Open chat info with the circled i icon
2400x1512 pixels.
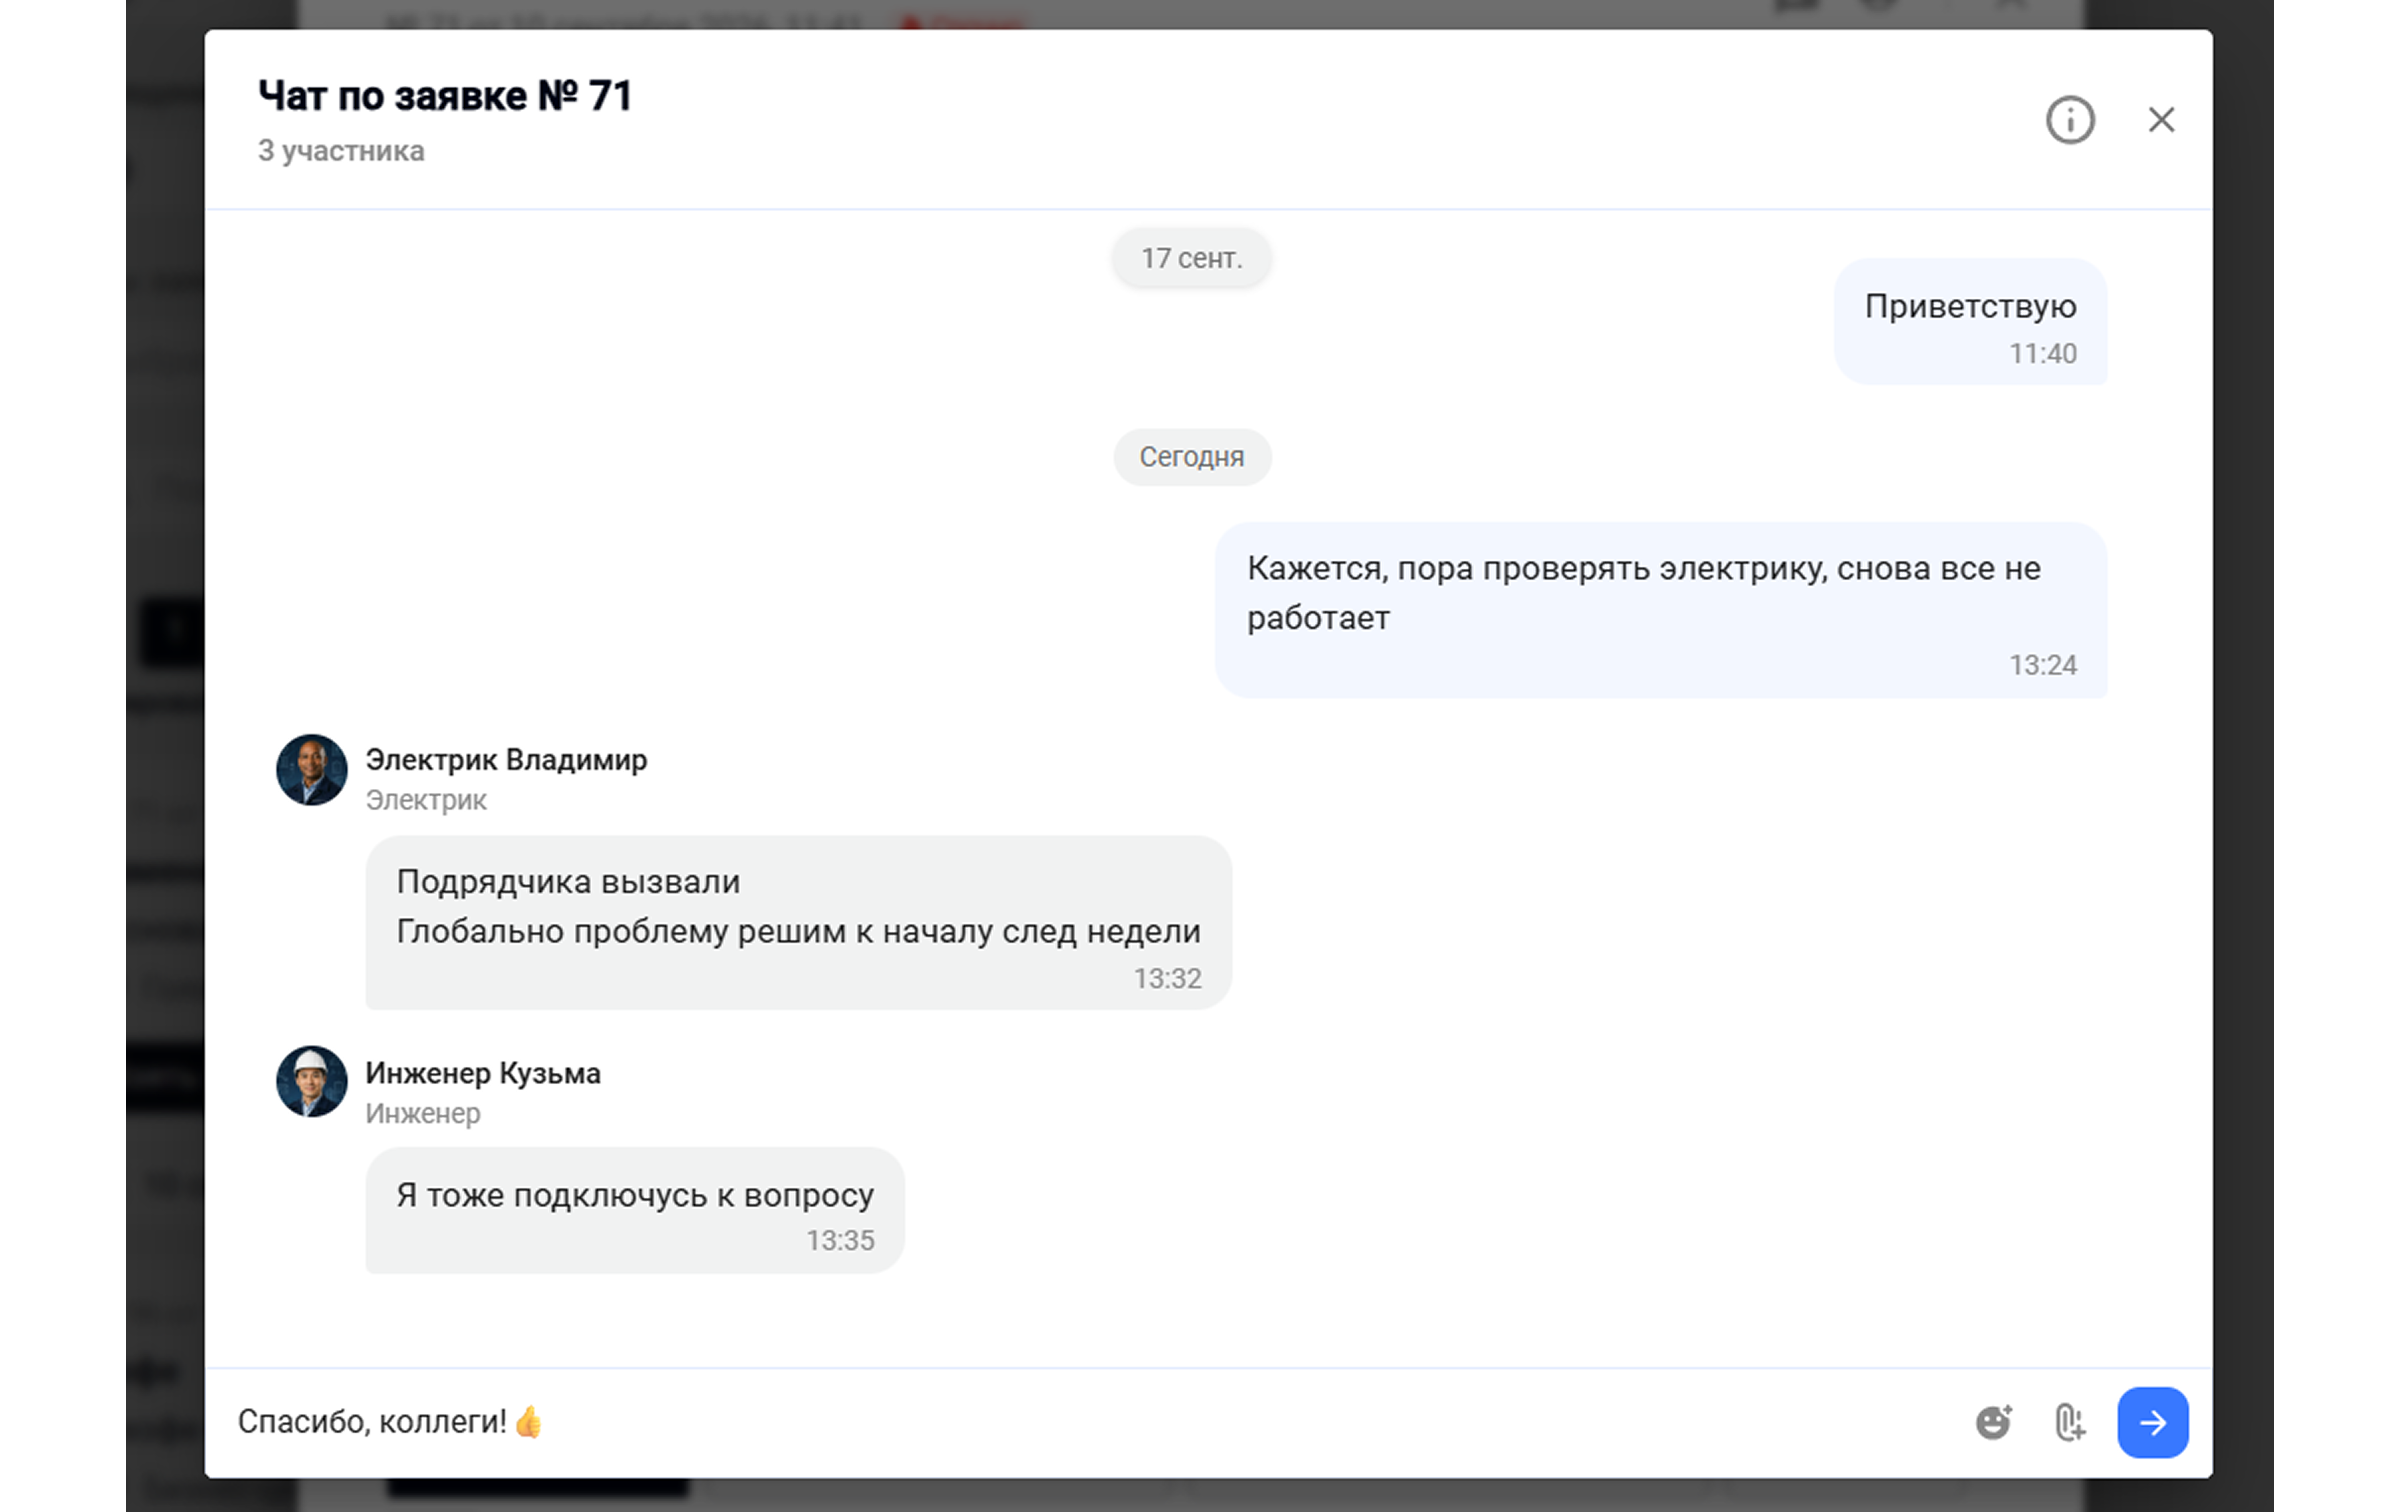tap(2069, 120)
